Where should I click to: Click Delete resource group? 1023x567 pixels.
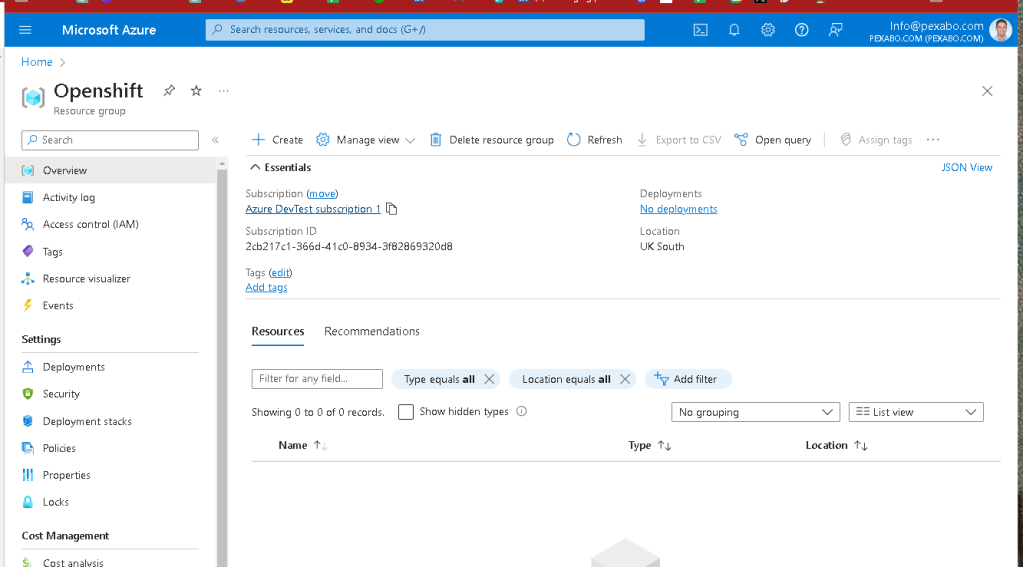pyautogui.click(x=491, y=140)
